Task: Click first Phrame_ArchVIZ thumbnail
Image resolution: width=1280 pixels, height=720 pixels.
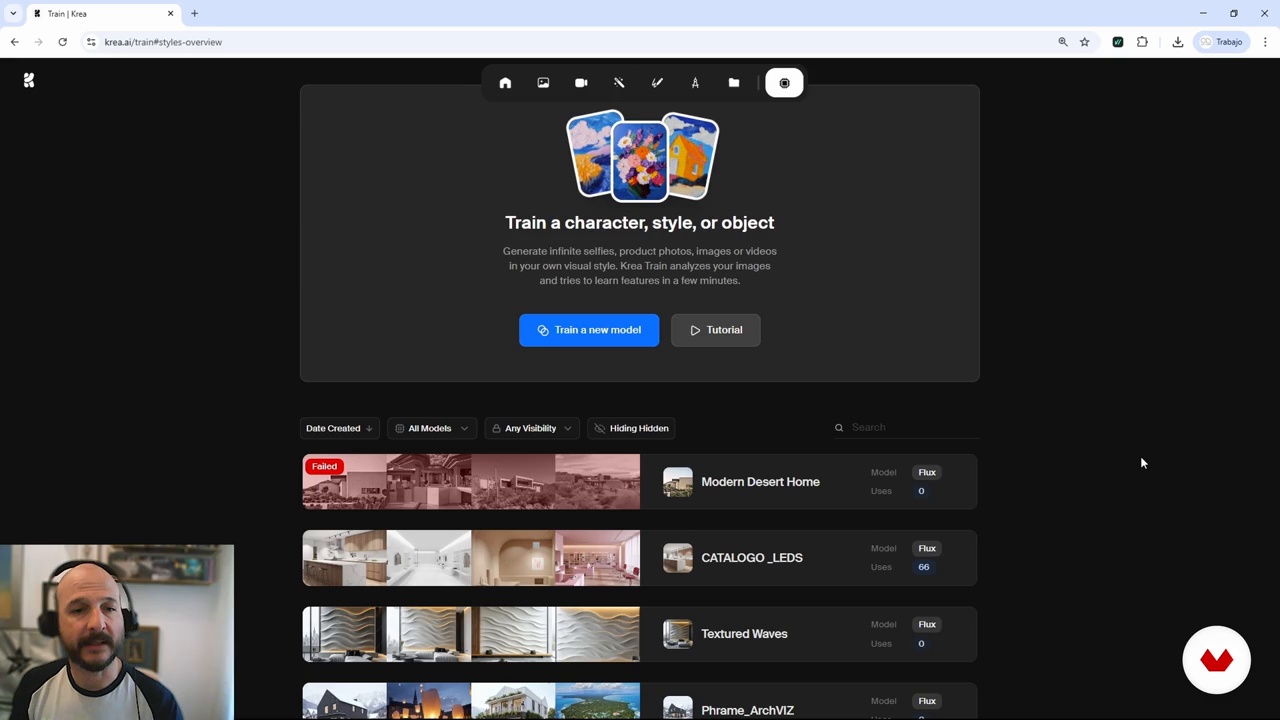Action: (x=344, y=701)
